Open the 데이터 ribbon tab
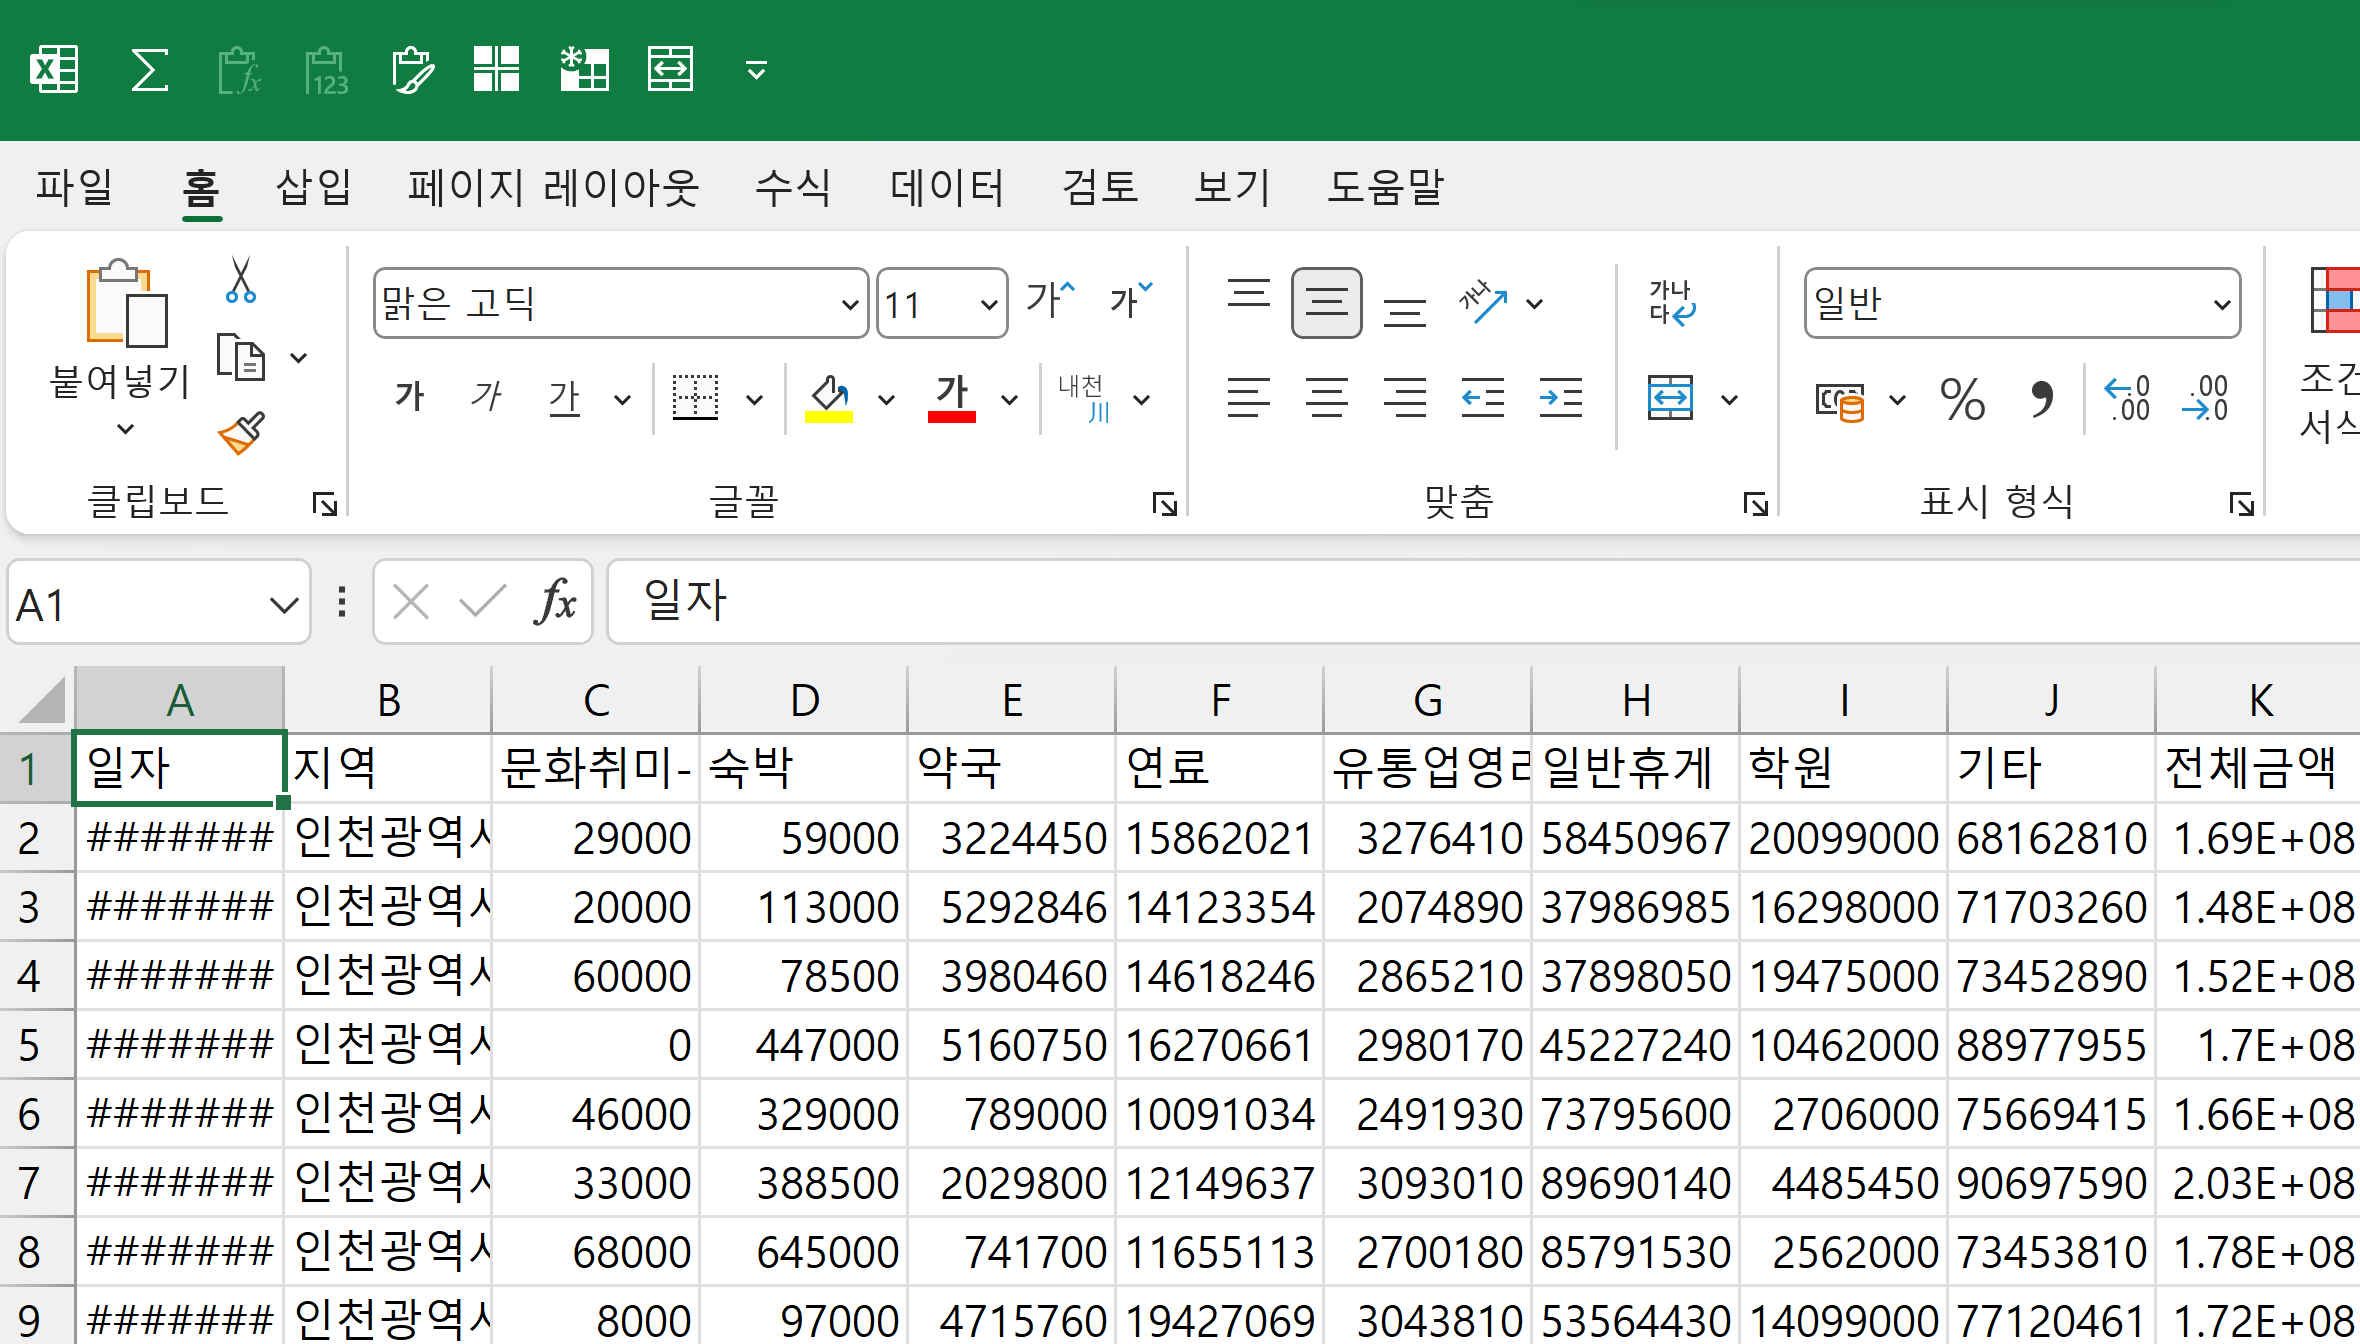Screen dimensions: 2360x1344 click(x=946, y=187)
